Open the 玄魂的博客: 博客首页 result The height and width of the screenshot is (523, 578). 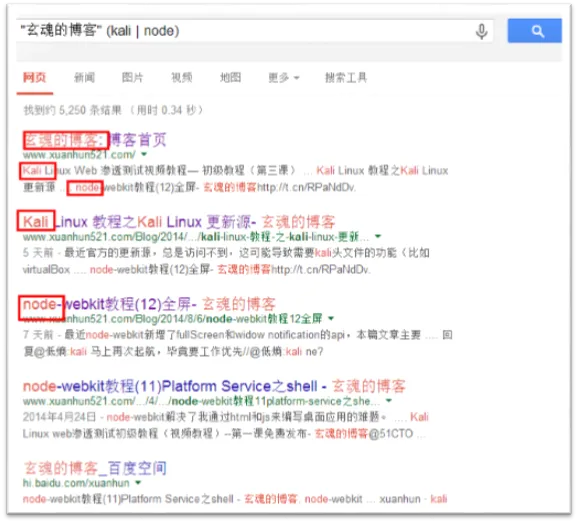pyautogui.click(x=95, y=140)
